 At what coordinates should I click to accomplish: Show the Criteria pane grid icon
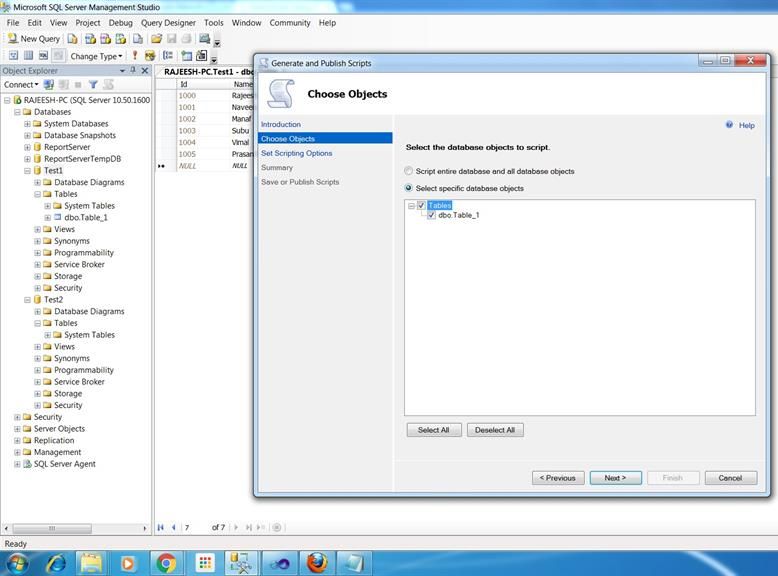pyautogui.click(x=28, y=56)
